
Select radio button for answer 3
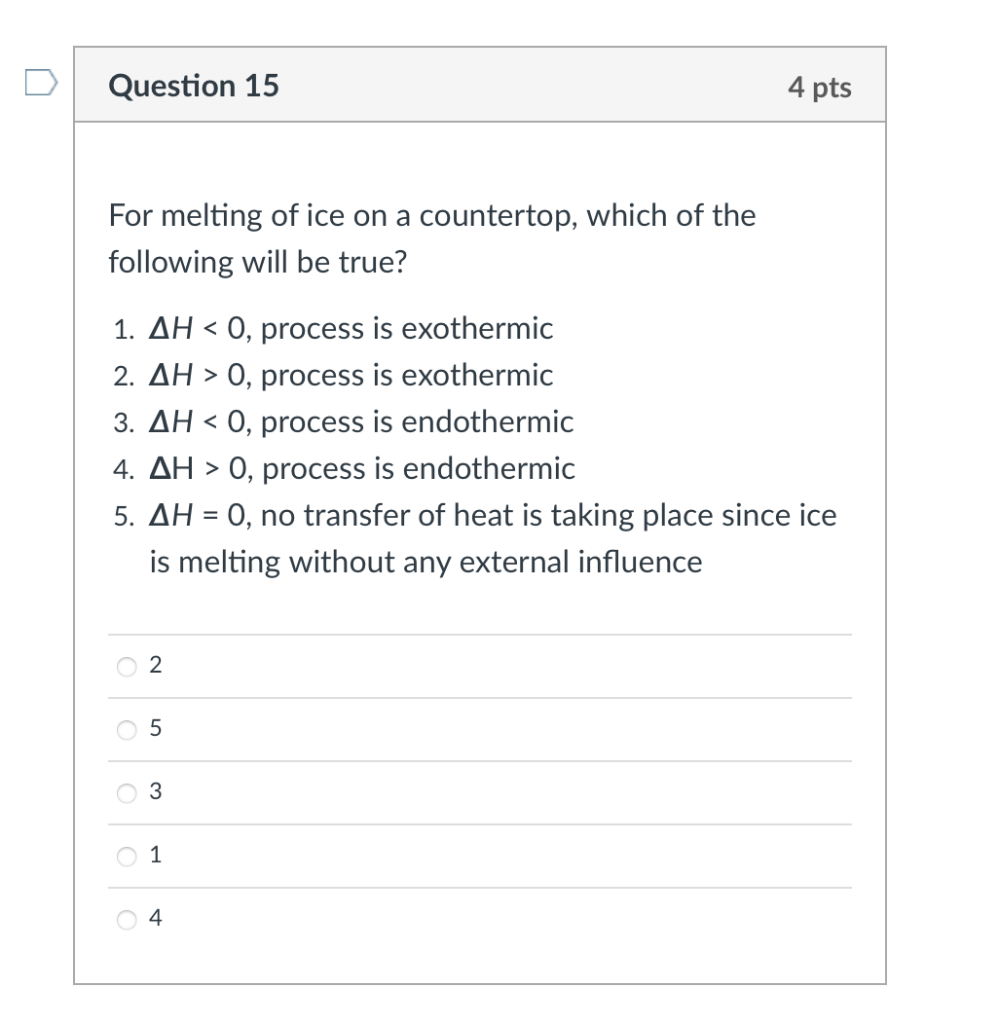125,793
